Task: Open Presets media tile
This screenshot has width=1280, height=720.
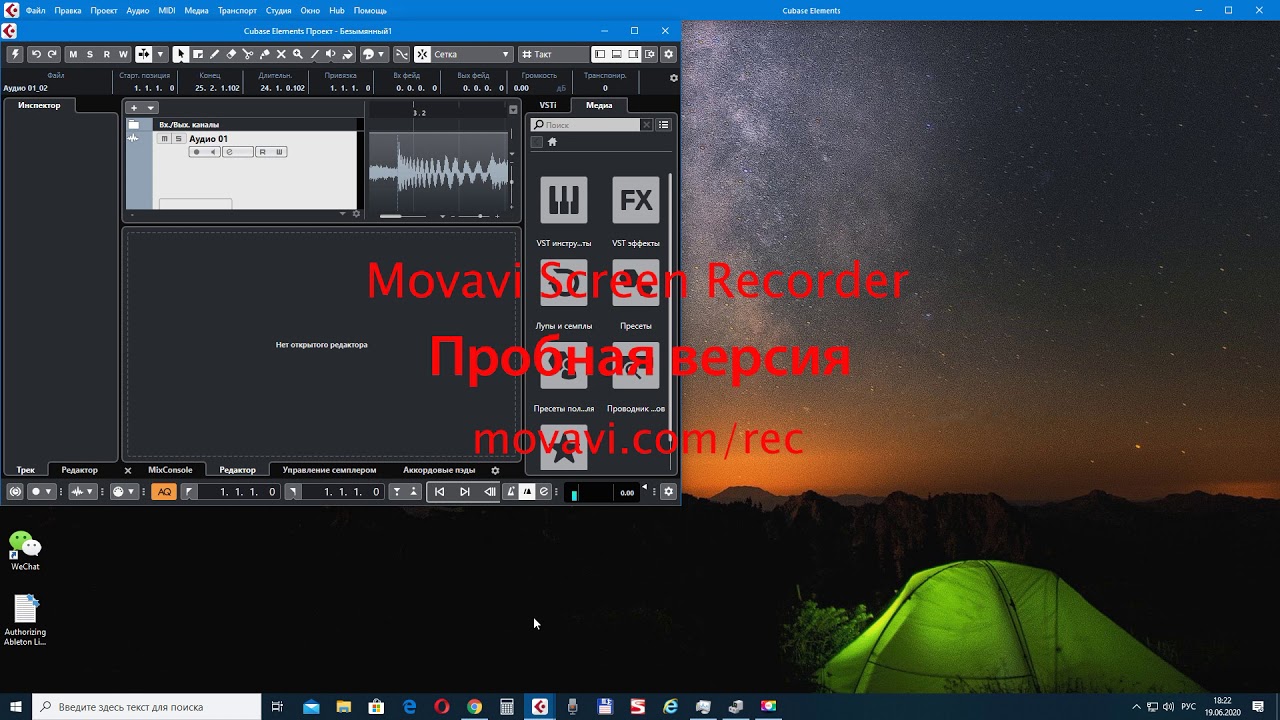Action: (636, 282)
